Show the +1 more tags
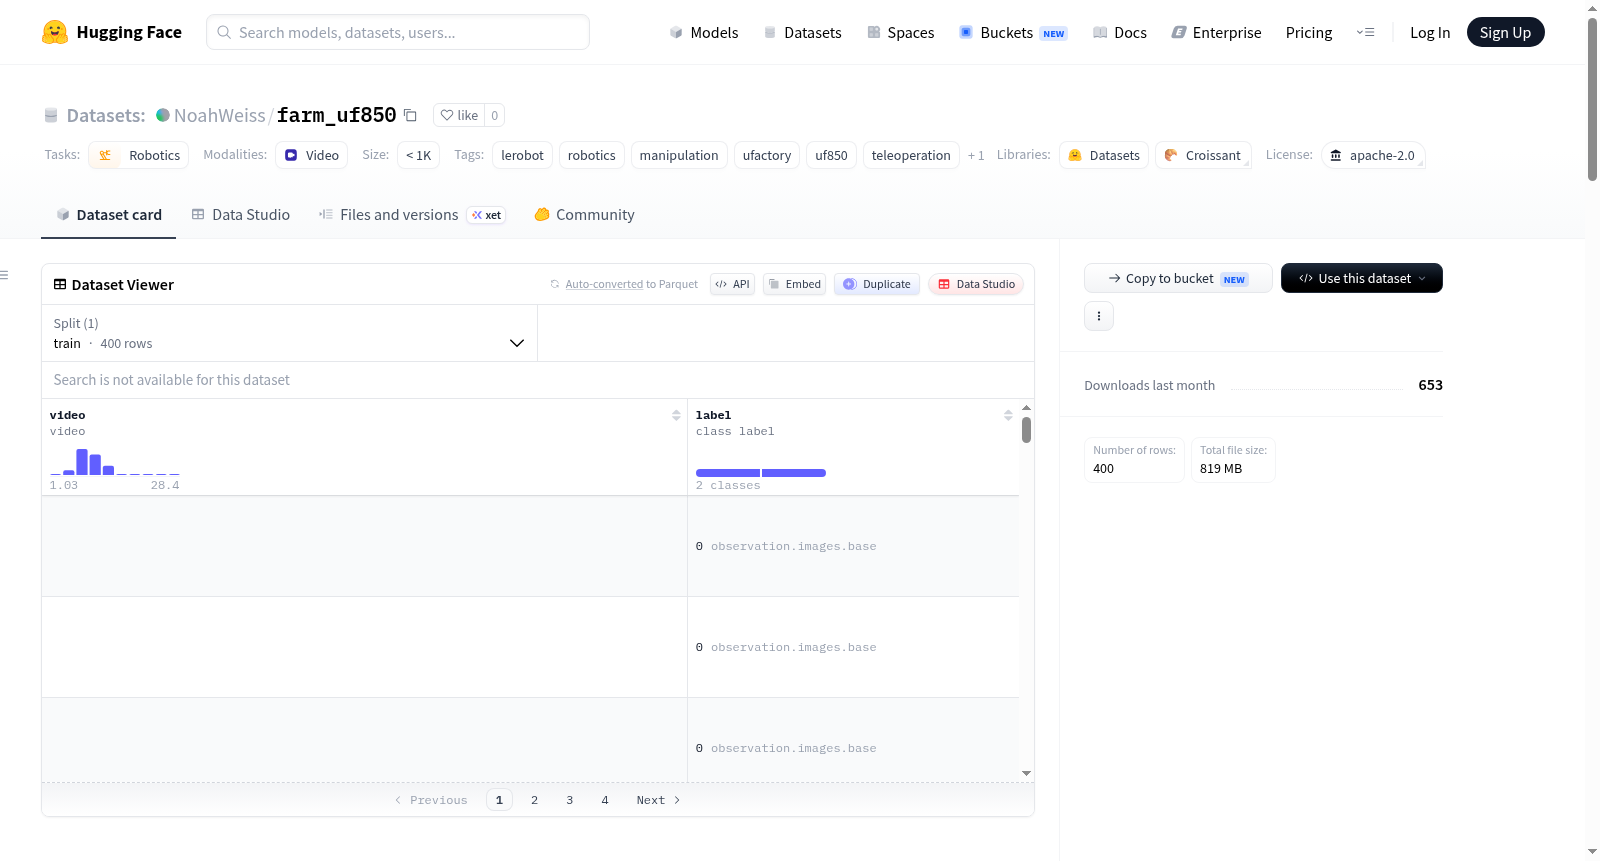This screenshot has width=1600, height=861. click(976, 155)
